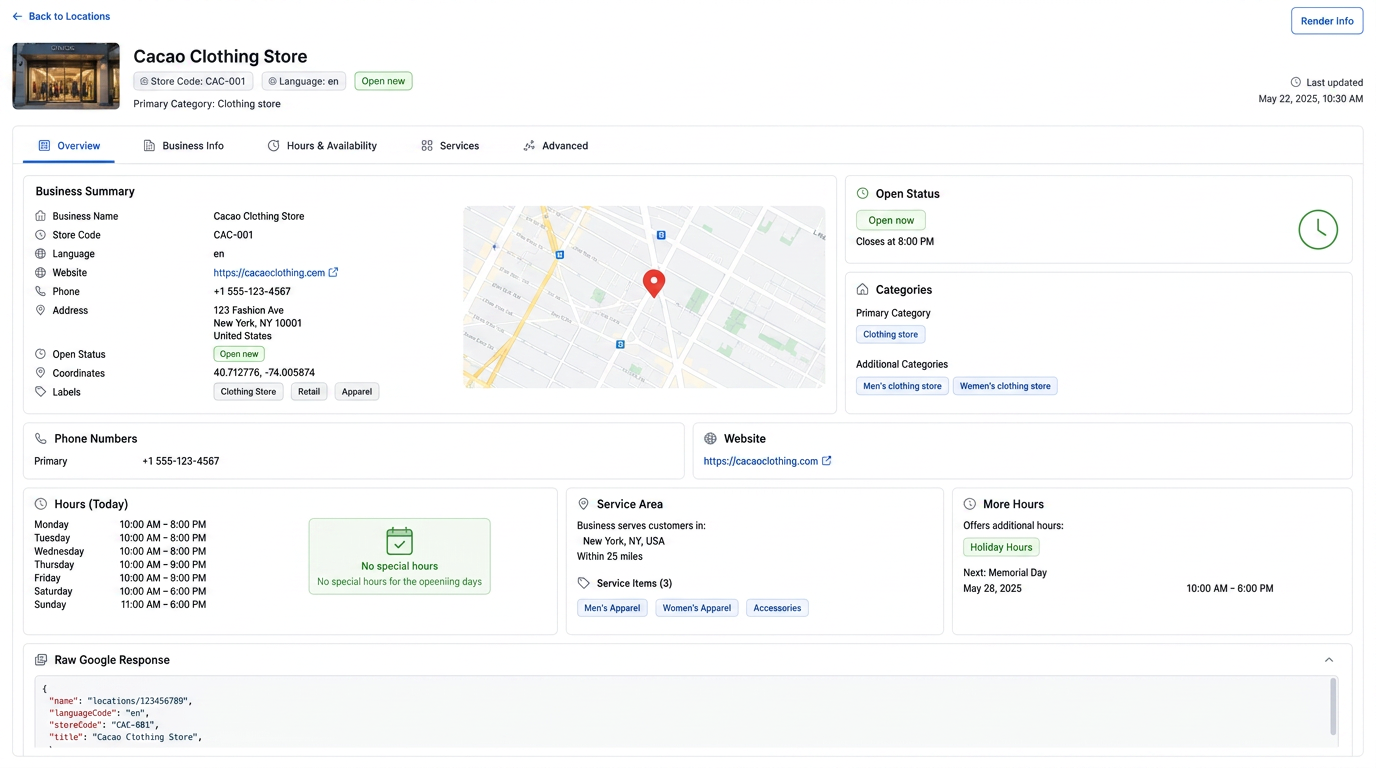
Task: Click the Next: Memorial Day text
Action: click(1005, 573)
